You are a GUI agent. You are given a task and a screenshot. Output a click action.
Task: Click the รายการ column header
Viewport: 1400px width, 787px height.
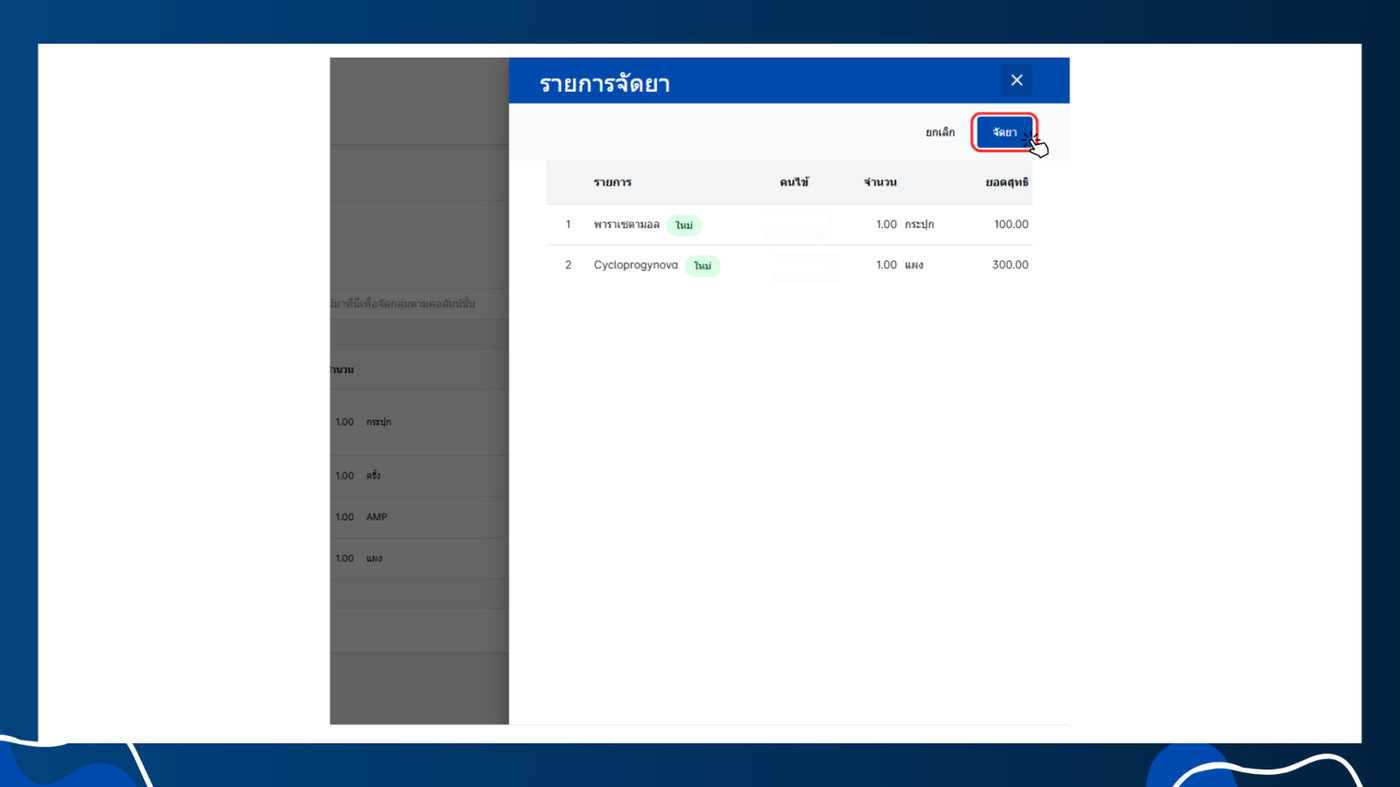coord(612,183)
